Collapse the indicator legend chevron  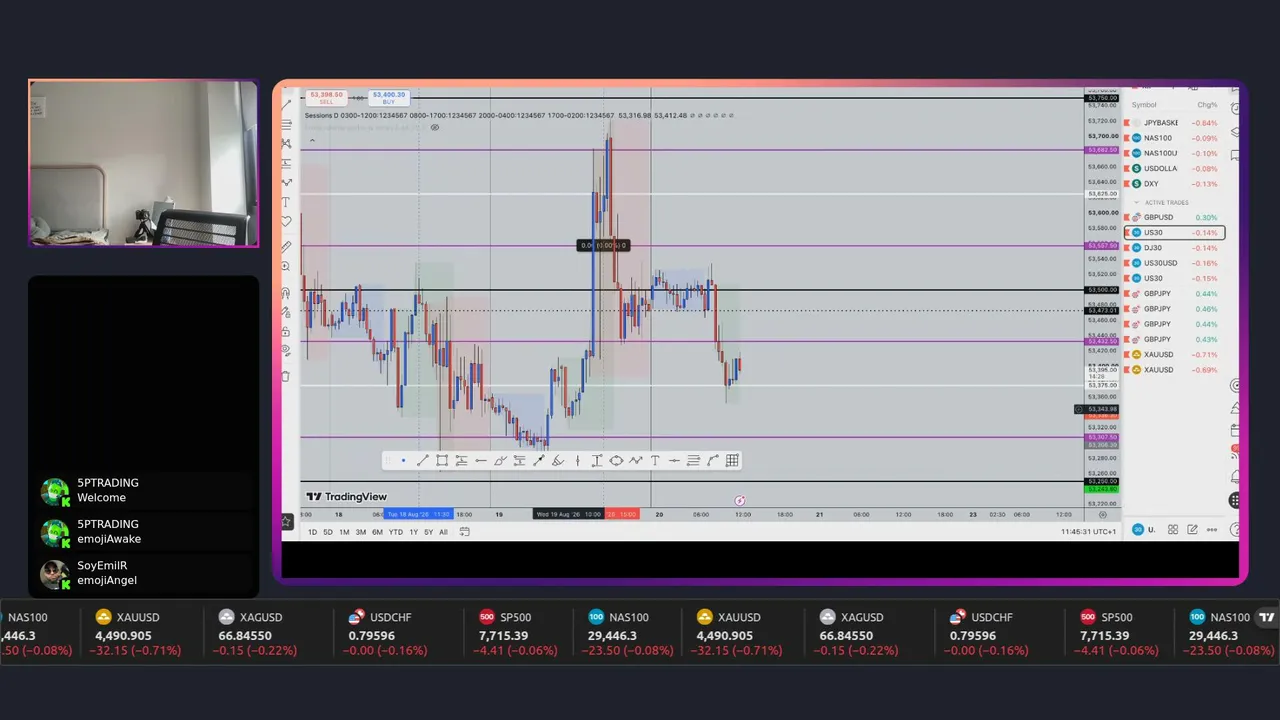click(312, 140)
